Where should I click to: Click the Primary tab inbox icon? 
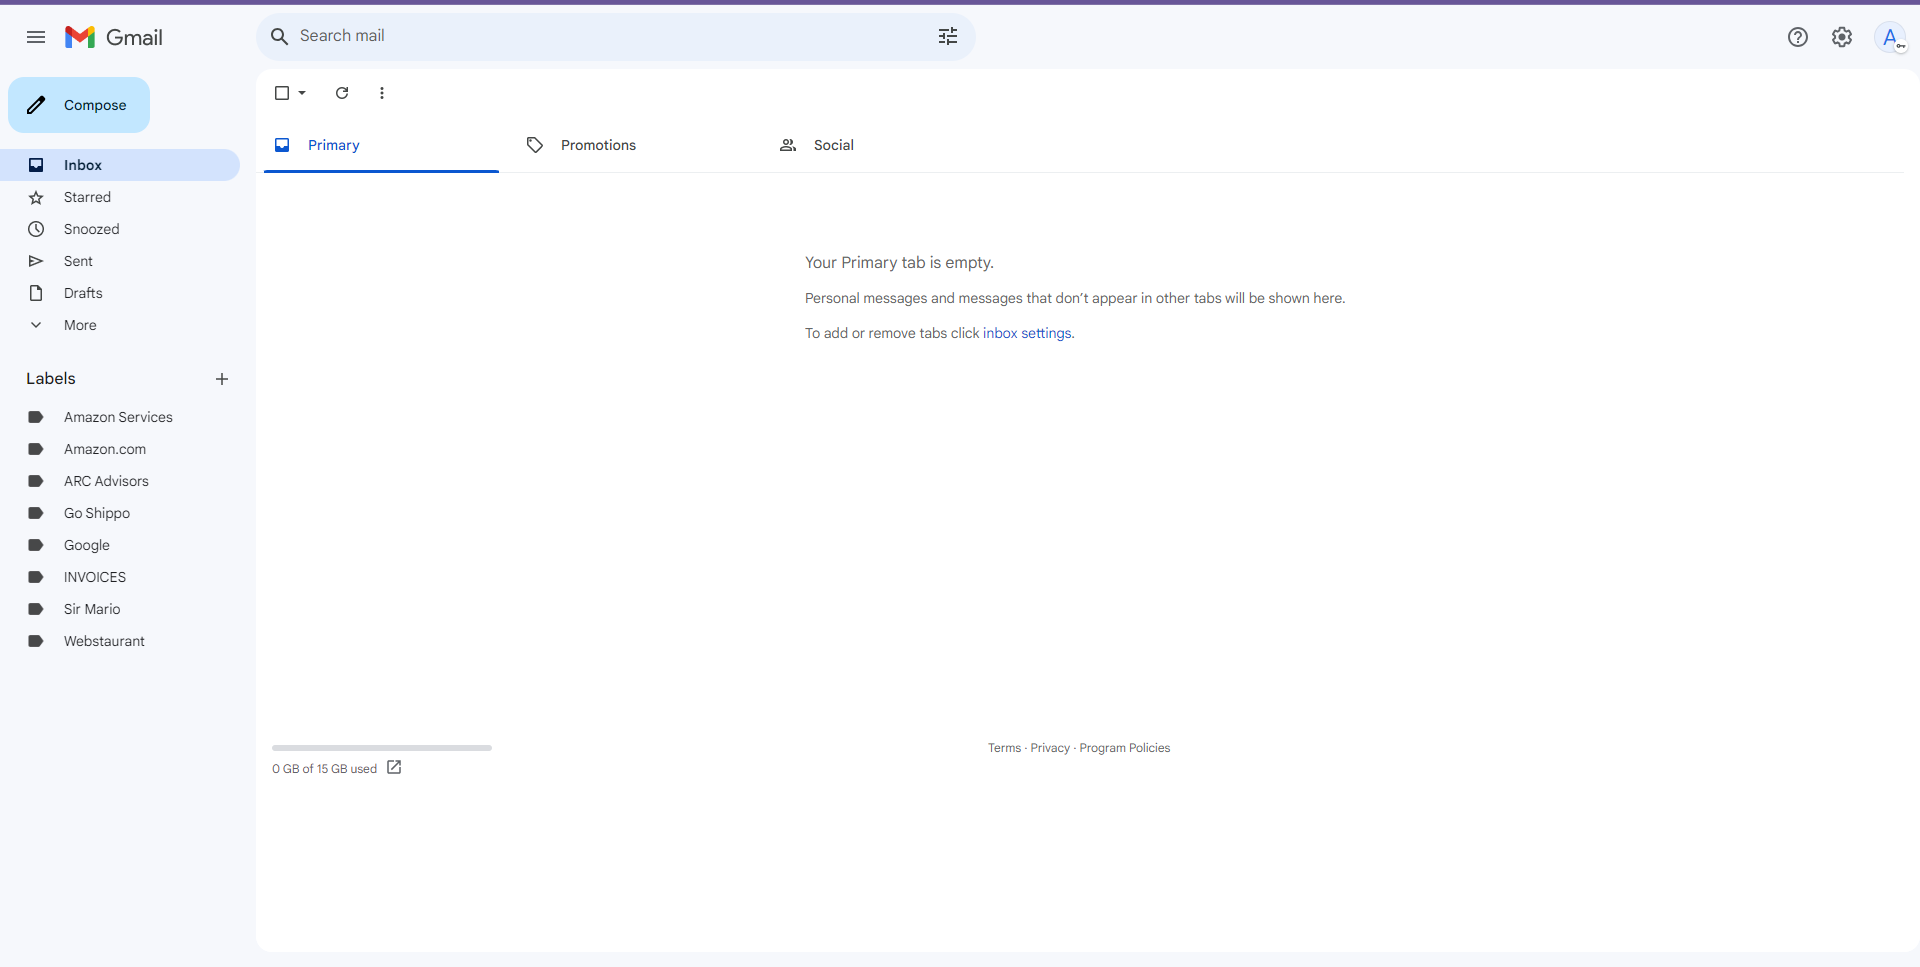(282, 145)
